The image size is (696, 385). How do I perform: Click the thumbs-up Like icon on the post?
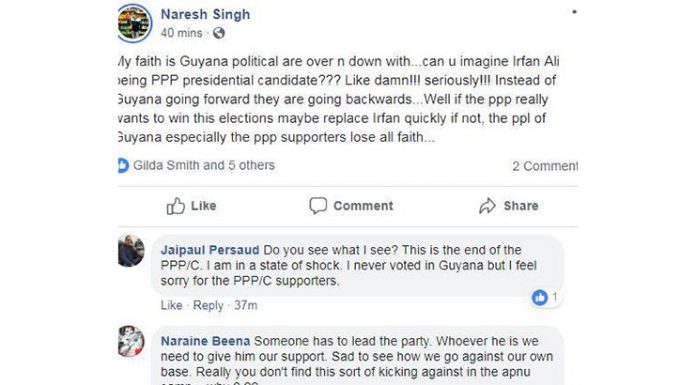click(176, 206)
